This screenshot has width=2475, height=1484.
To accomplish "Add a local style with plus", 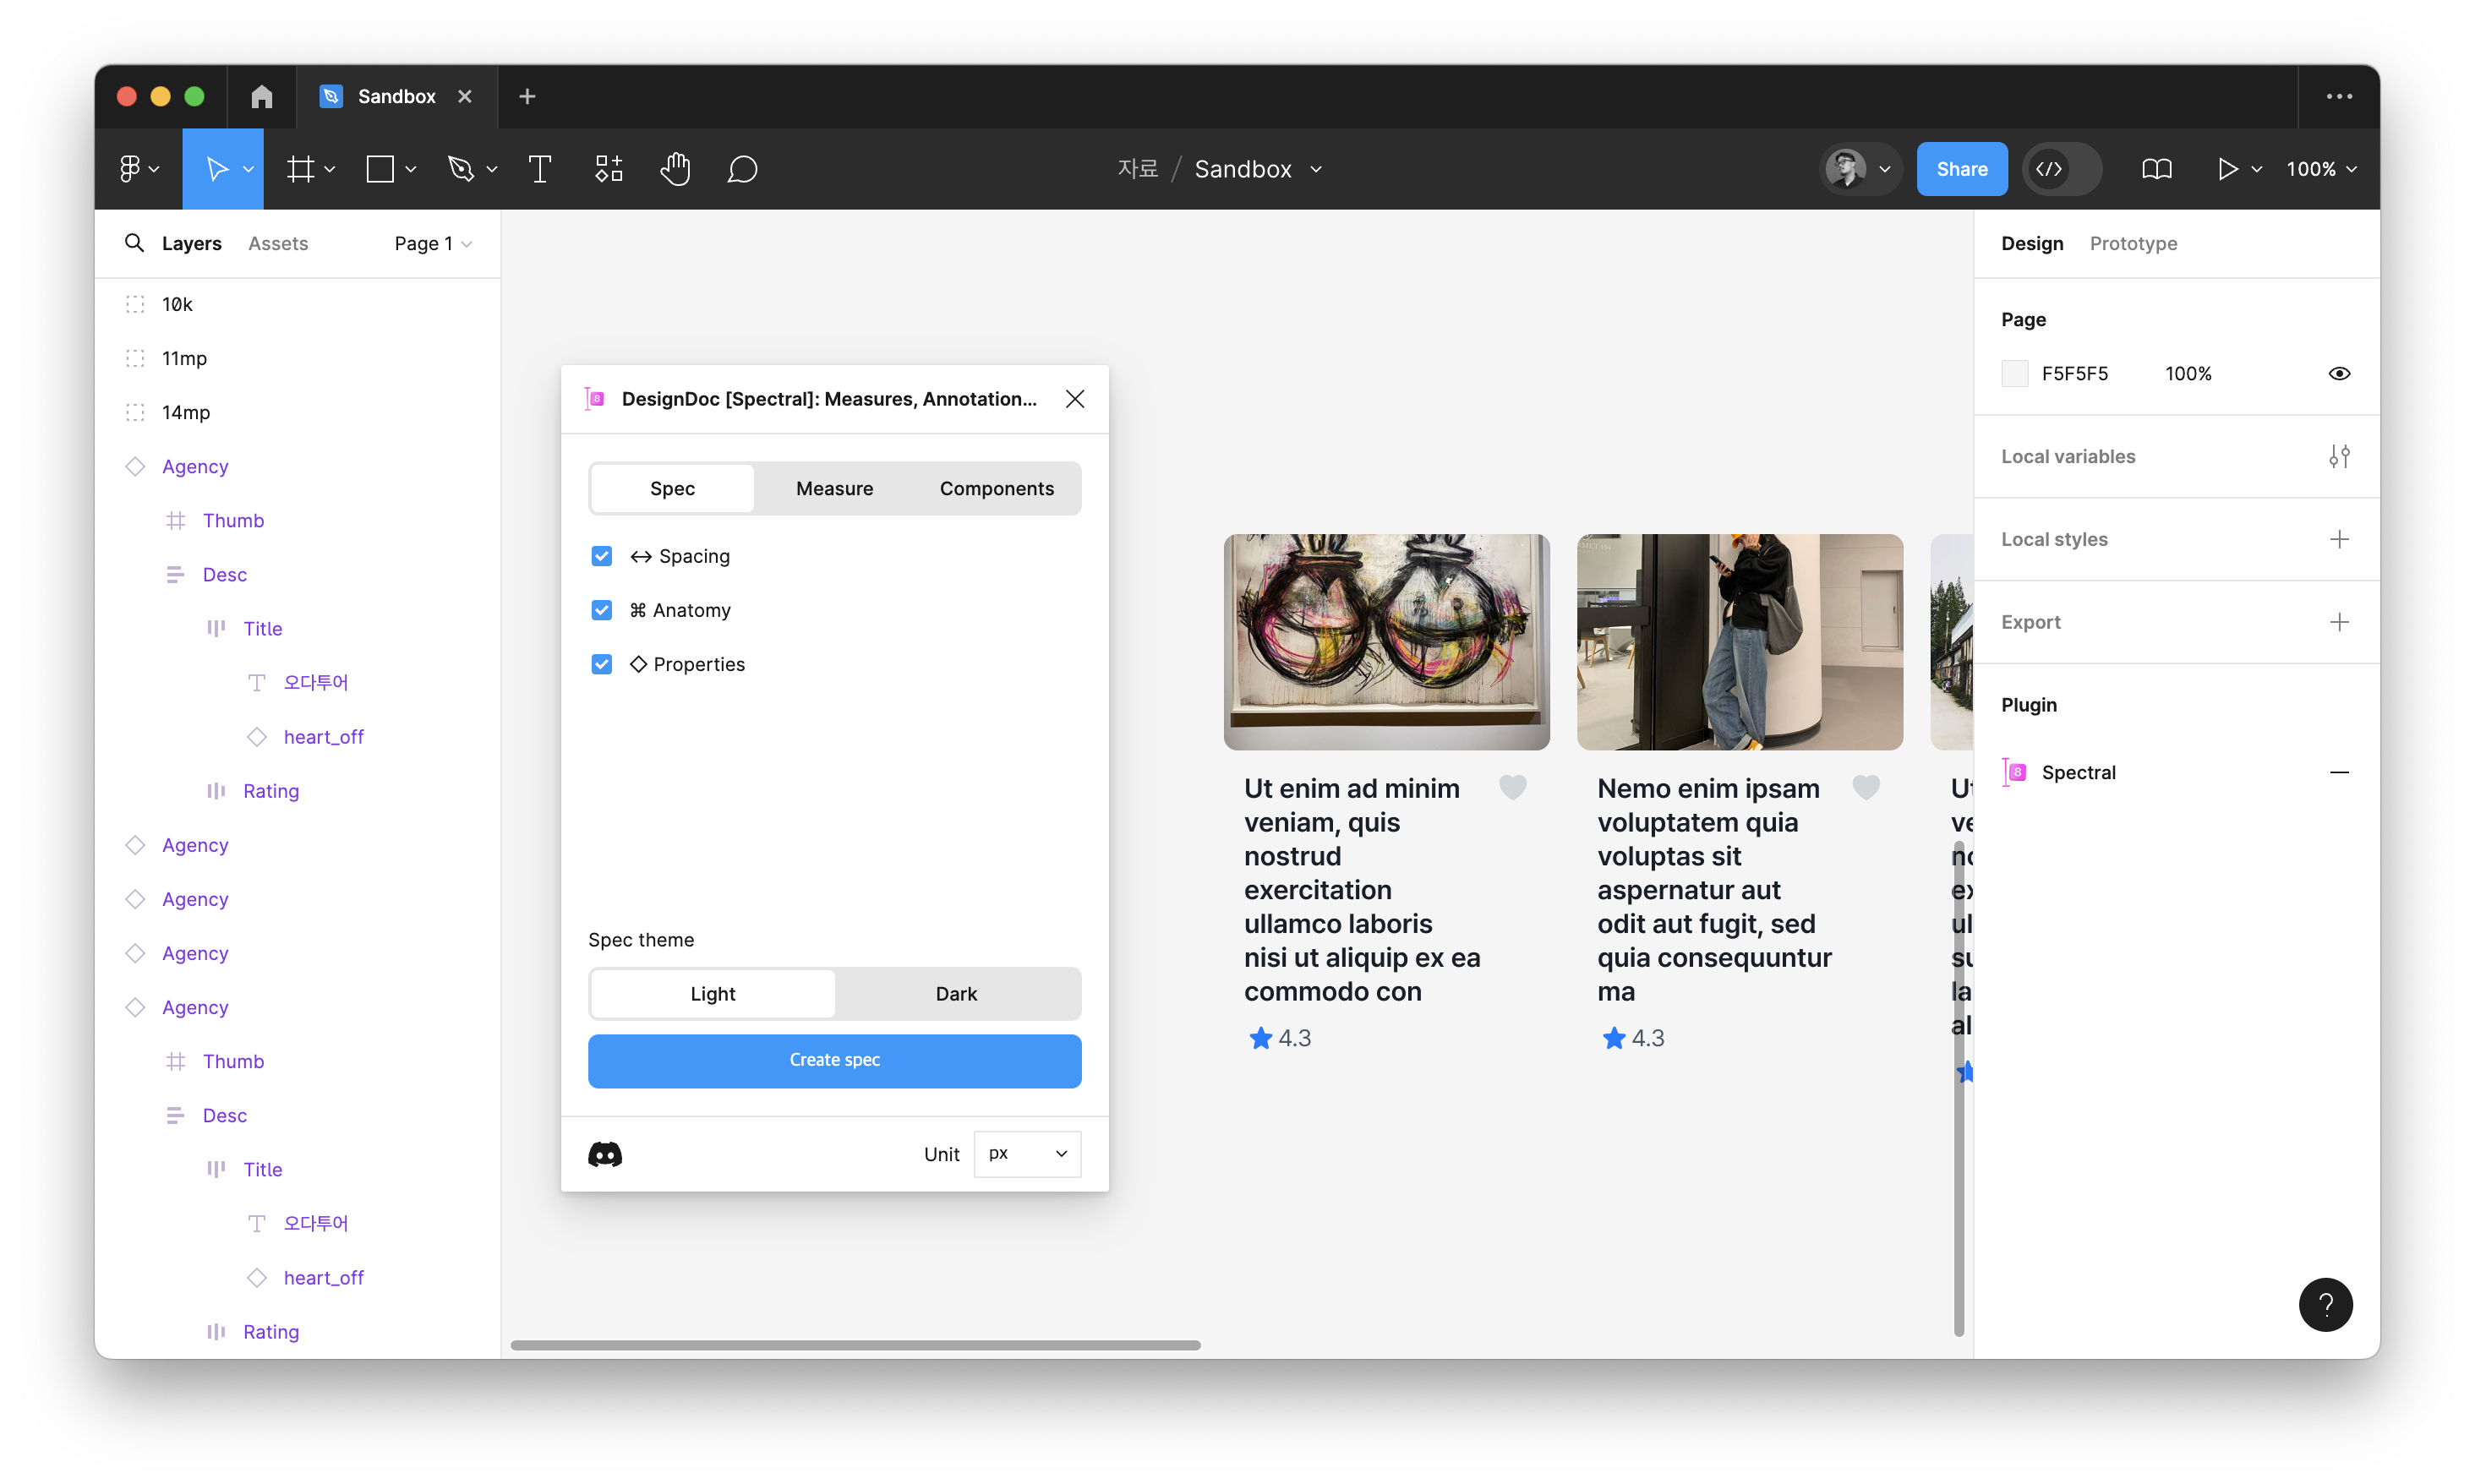I will [2338, 539].
